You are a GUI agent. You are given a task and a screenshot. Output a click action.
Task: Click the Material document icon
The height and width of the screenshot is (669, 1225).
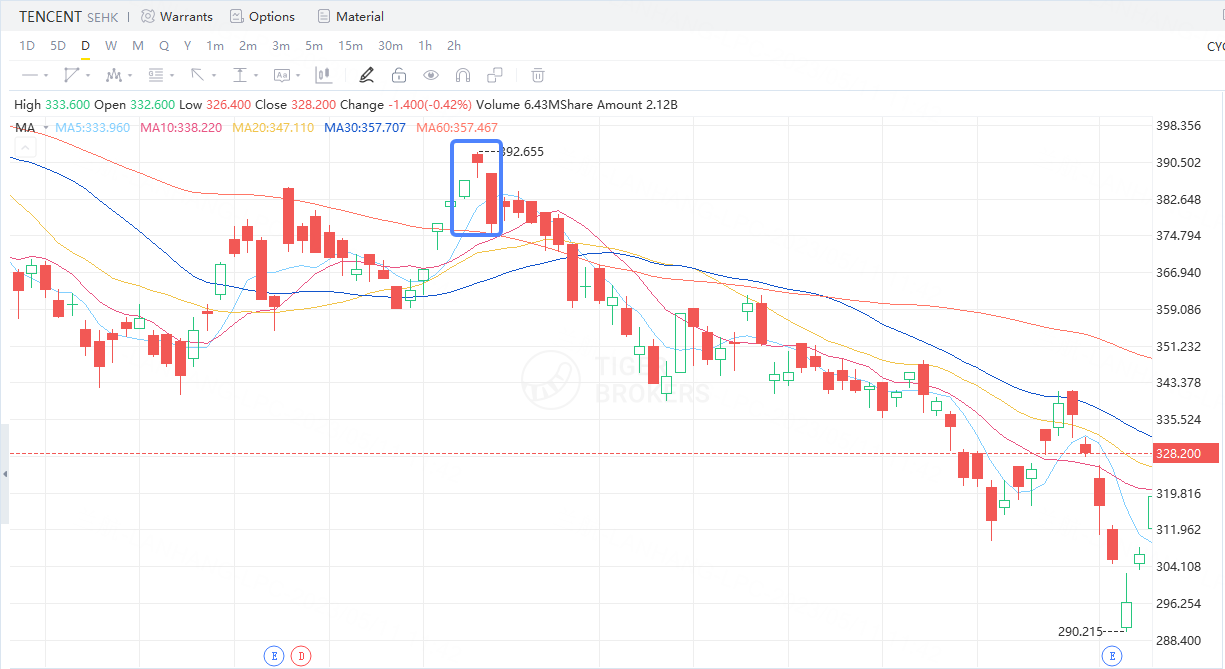click(x=324, y=16)
